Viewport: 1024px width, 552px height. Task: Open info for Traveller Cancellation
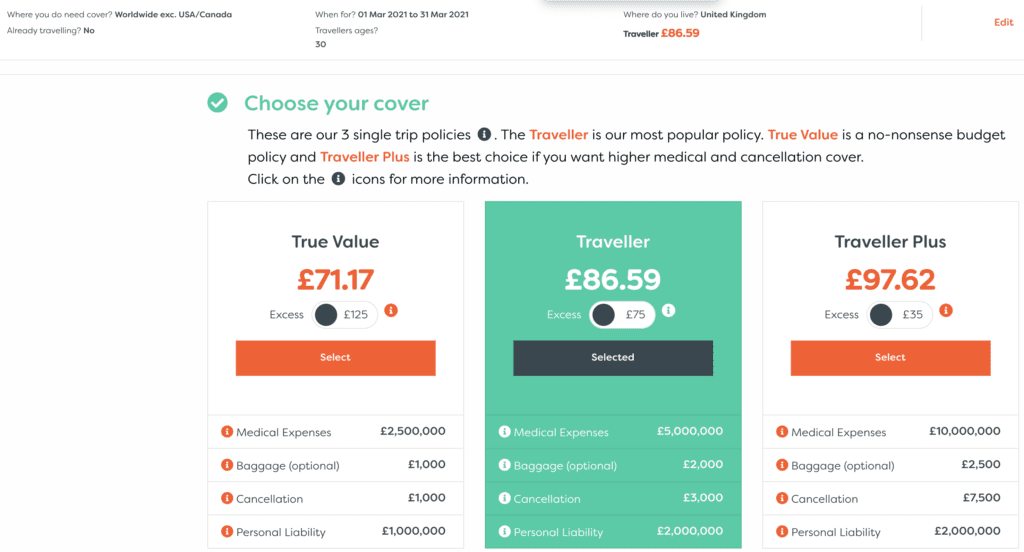504,498
